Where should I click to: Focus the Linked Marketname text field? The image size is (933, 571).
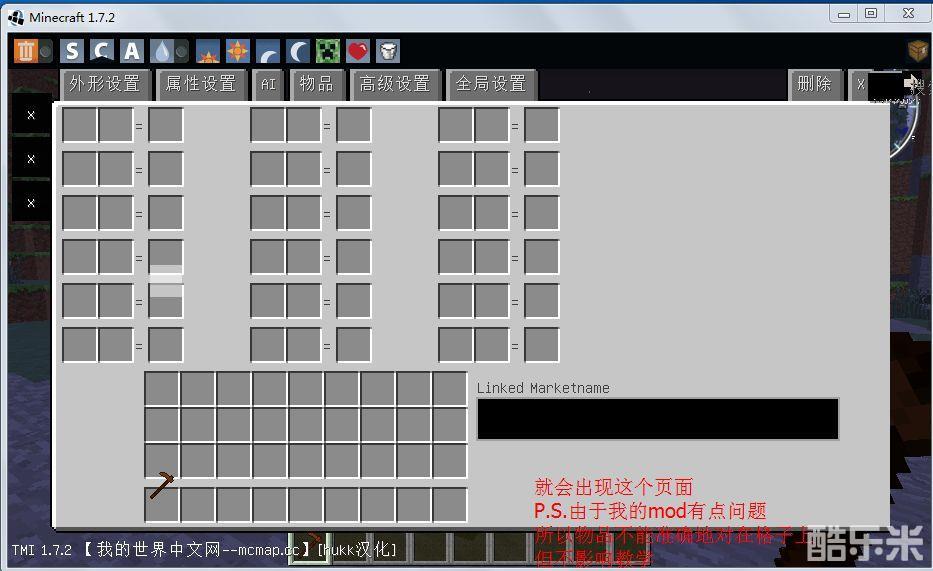pyautogui.click(x=658, y=419)
